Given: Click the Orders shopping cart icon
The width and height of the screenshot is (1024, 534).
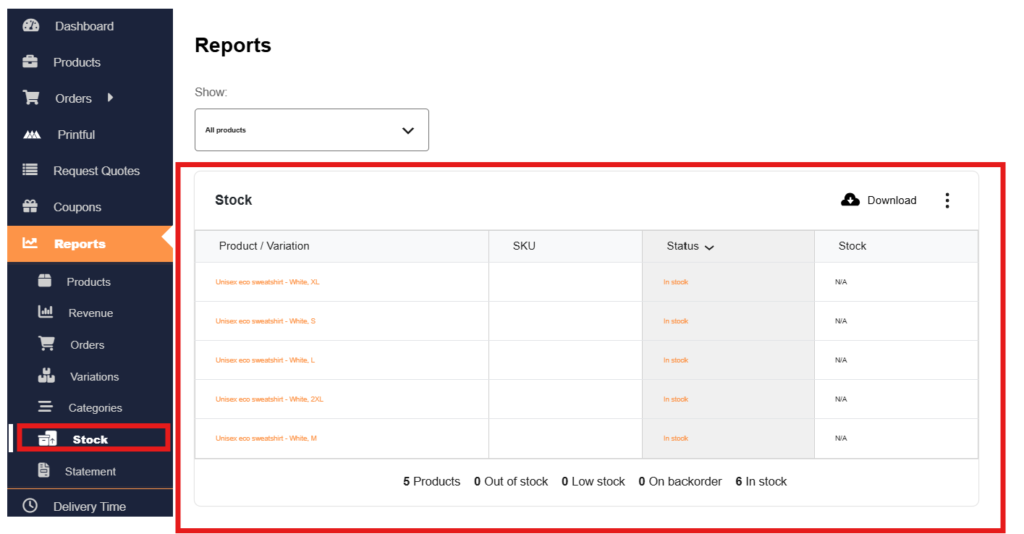Looking at the screenshot, I should point(31,98).
